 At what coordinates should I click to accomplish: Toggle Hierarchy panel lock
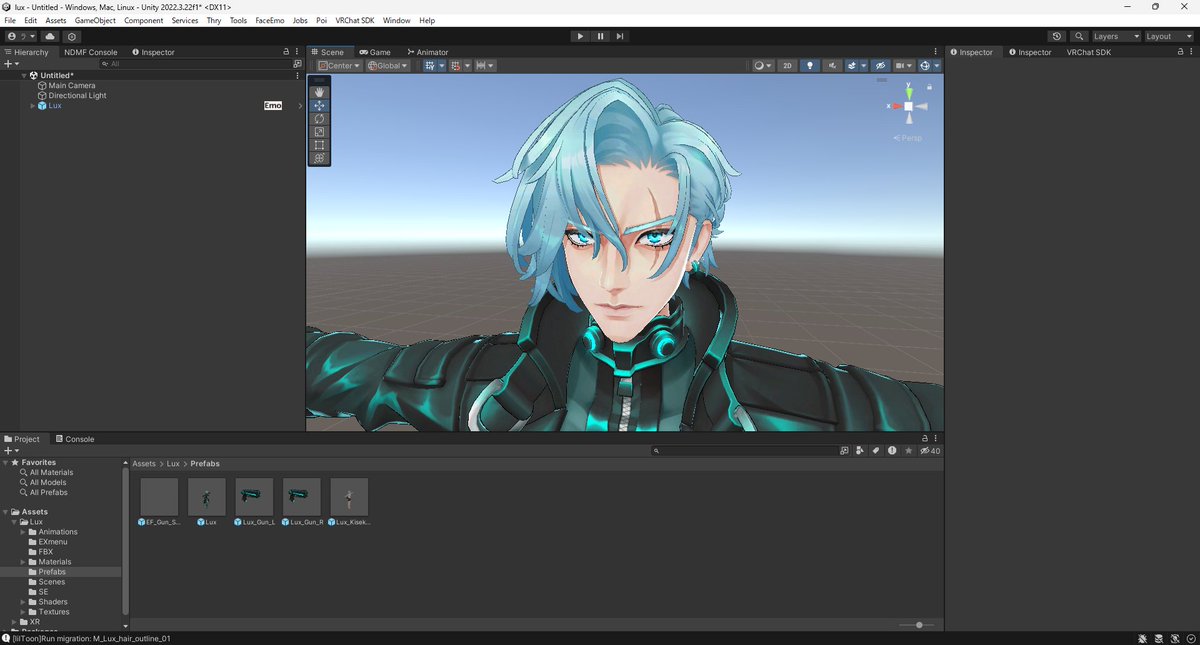pyautogui.click(x=286, y=52)
